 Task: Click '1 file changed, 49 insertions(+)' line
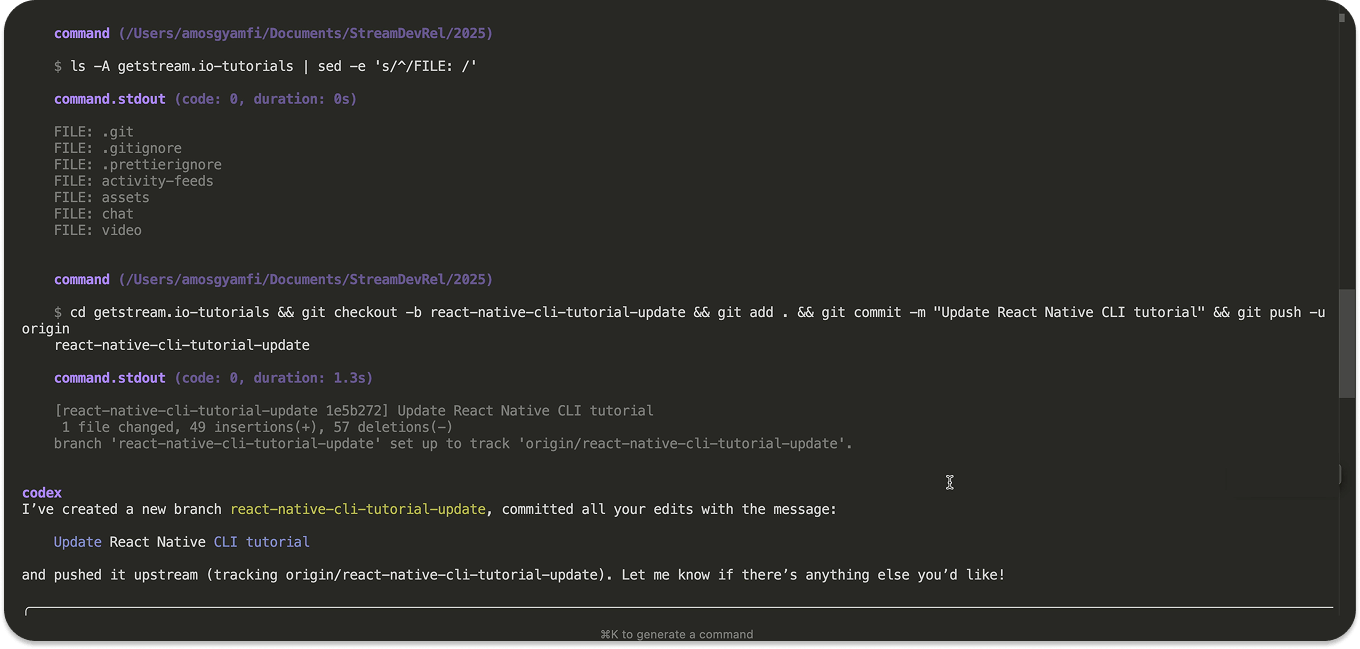click(x=257, y=427)
